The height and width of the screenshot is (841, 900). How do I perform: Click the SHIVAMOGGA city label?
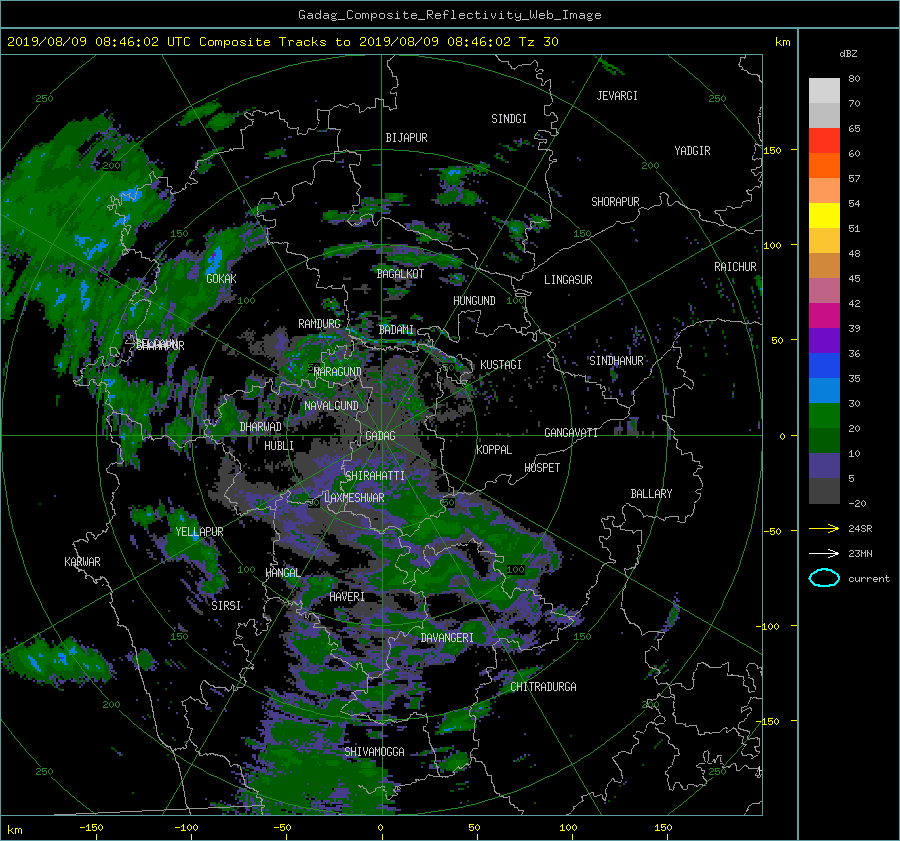(x=374, y=752)
